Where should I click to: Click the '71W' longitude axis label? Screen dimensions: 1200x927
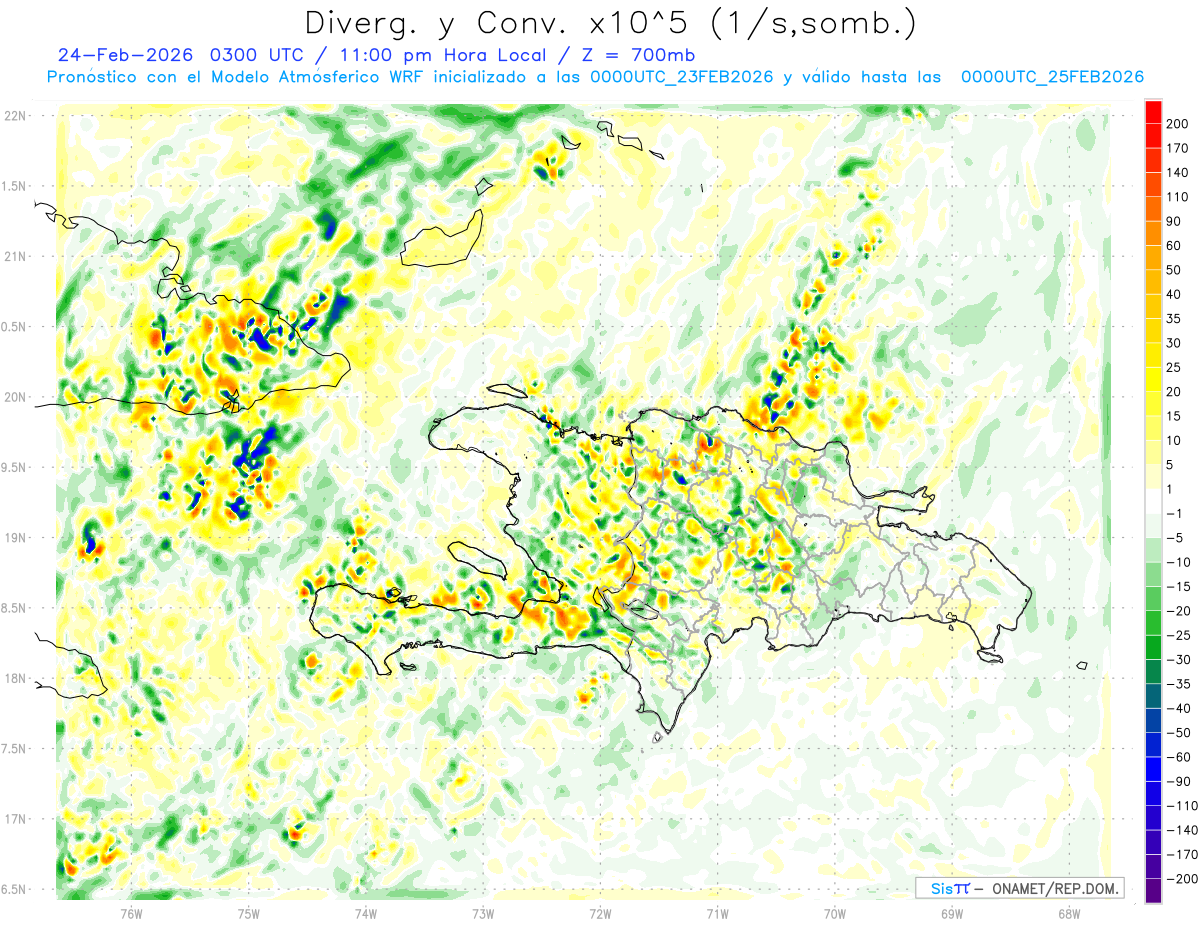point(717,913)
